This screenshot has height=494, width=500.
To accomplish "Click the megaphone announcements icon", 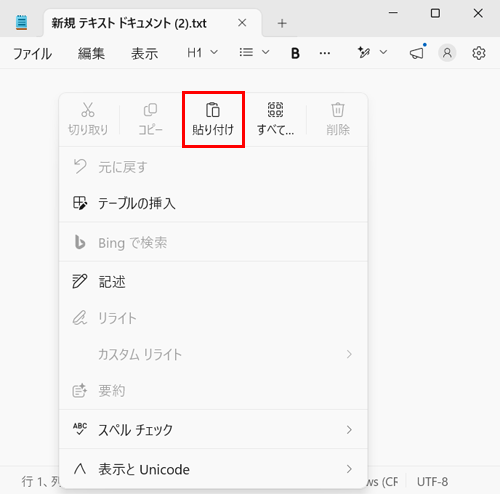I will tap(417, 53).
